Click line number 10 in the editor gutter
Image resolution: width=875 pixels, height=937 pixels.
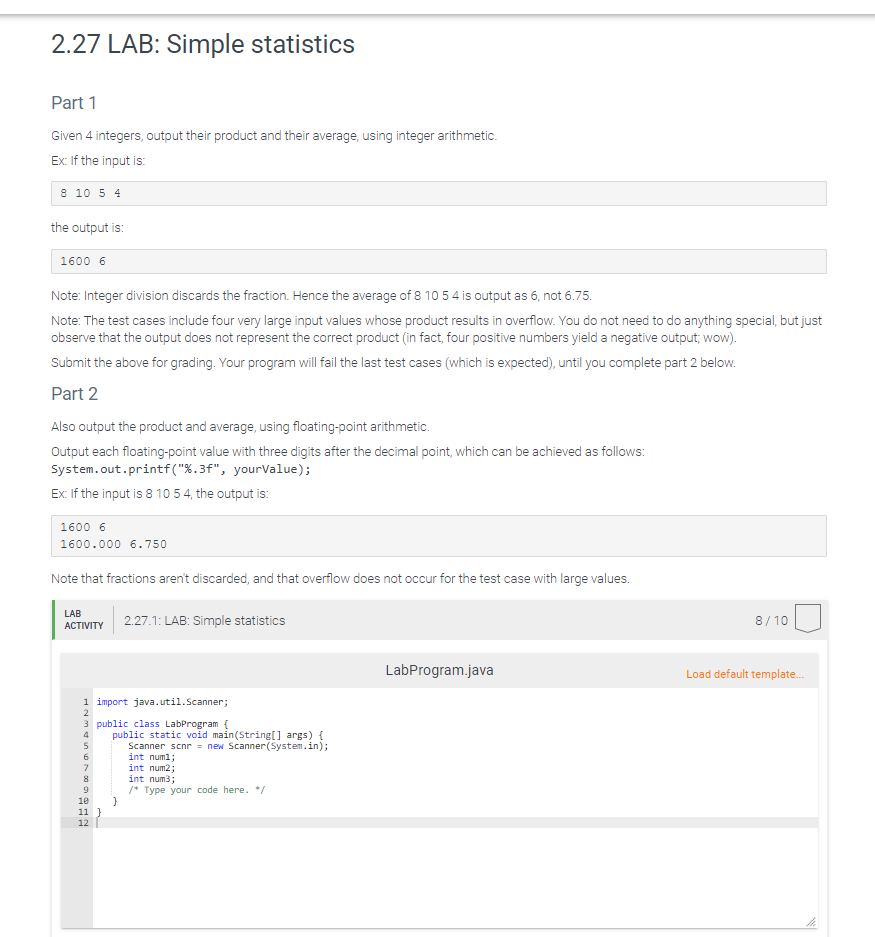click(x=84, y=801)
